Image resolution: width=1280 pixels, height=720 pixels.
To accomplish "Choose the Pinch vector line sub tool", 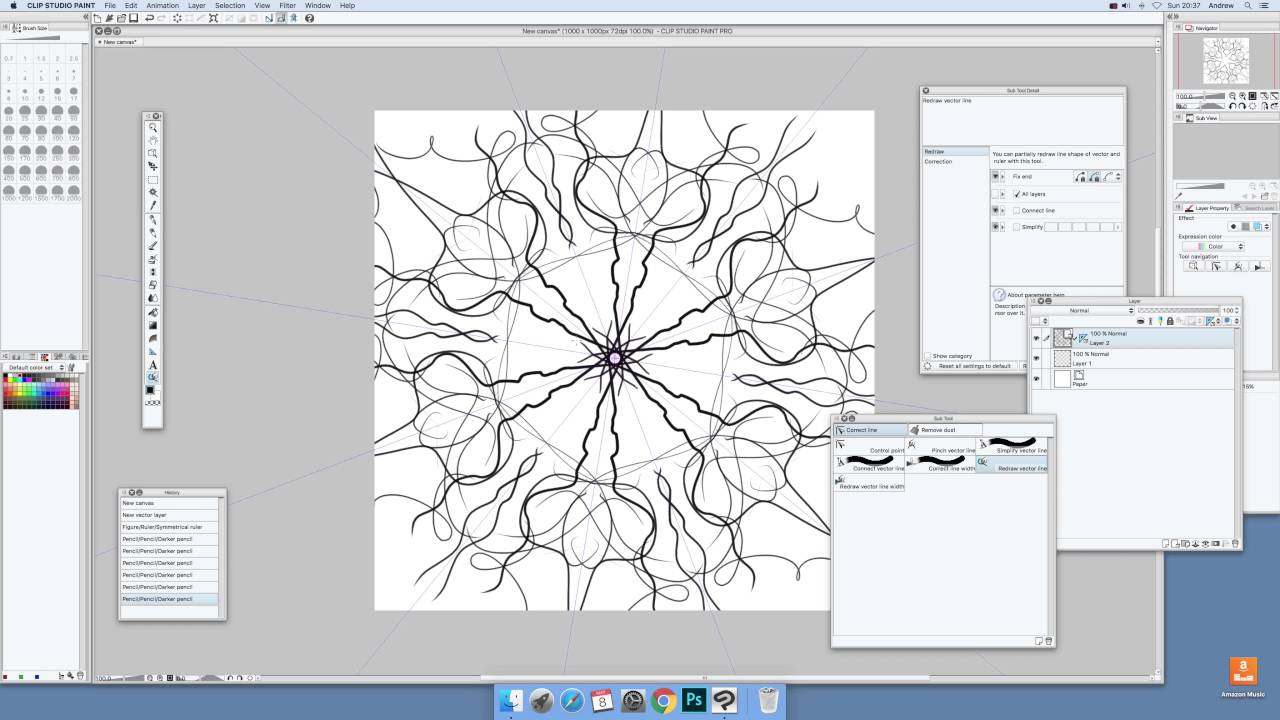I will 941,445.
